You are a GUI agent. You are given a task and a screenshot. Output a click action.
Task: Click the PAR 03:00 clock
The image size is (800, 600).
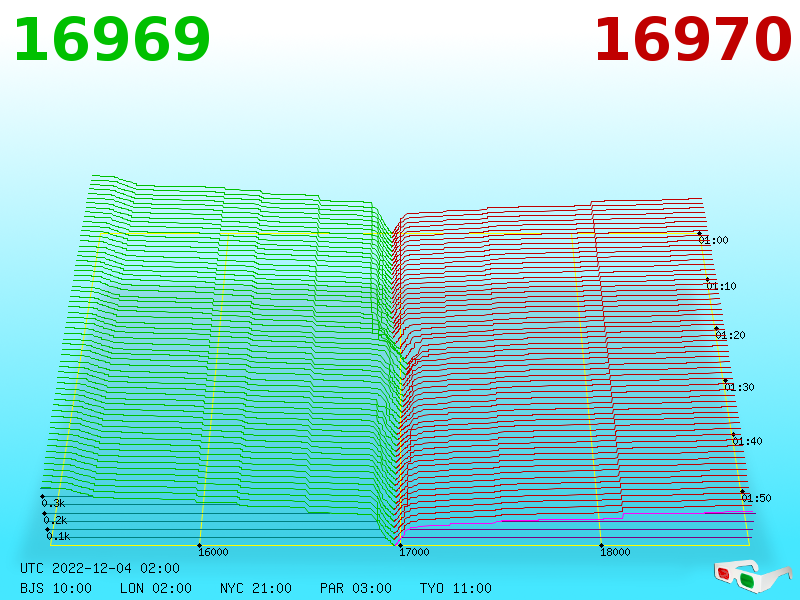click(356, 588)
